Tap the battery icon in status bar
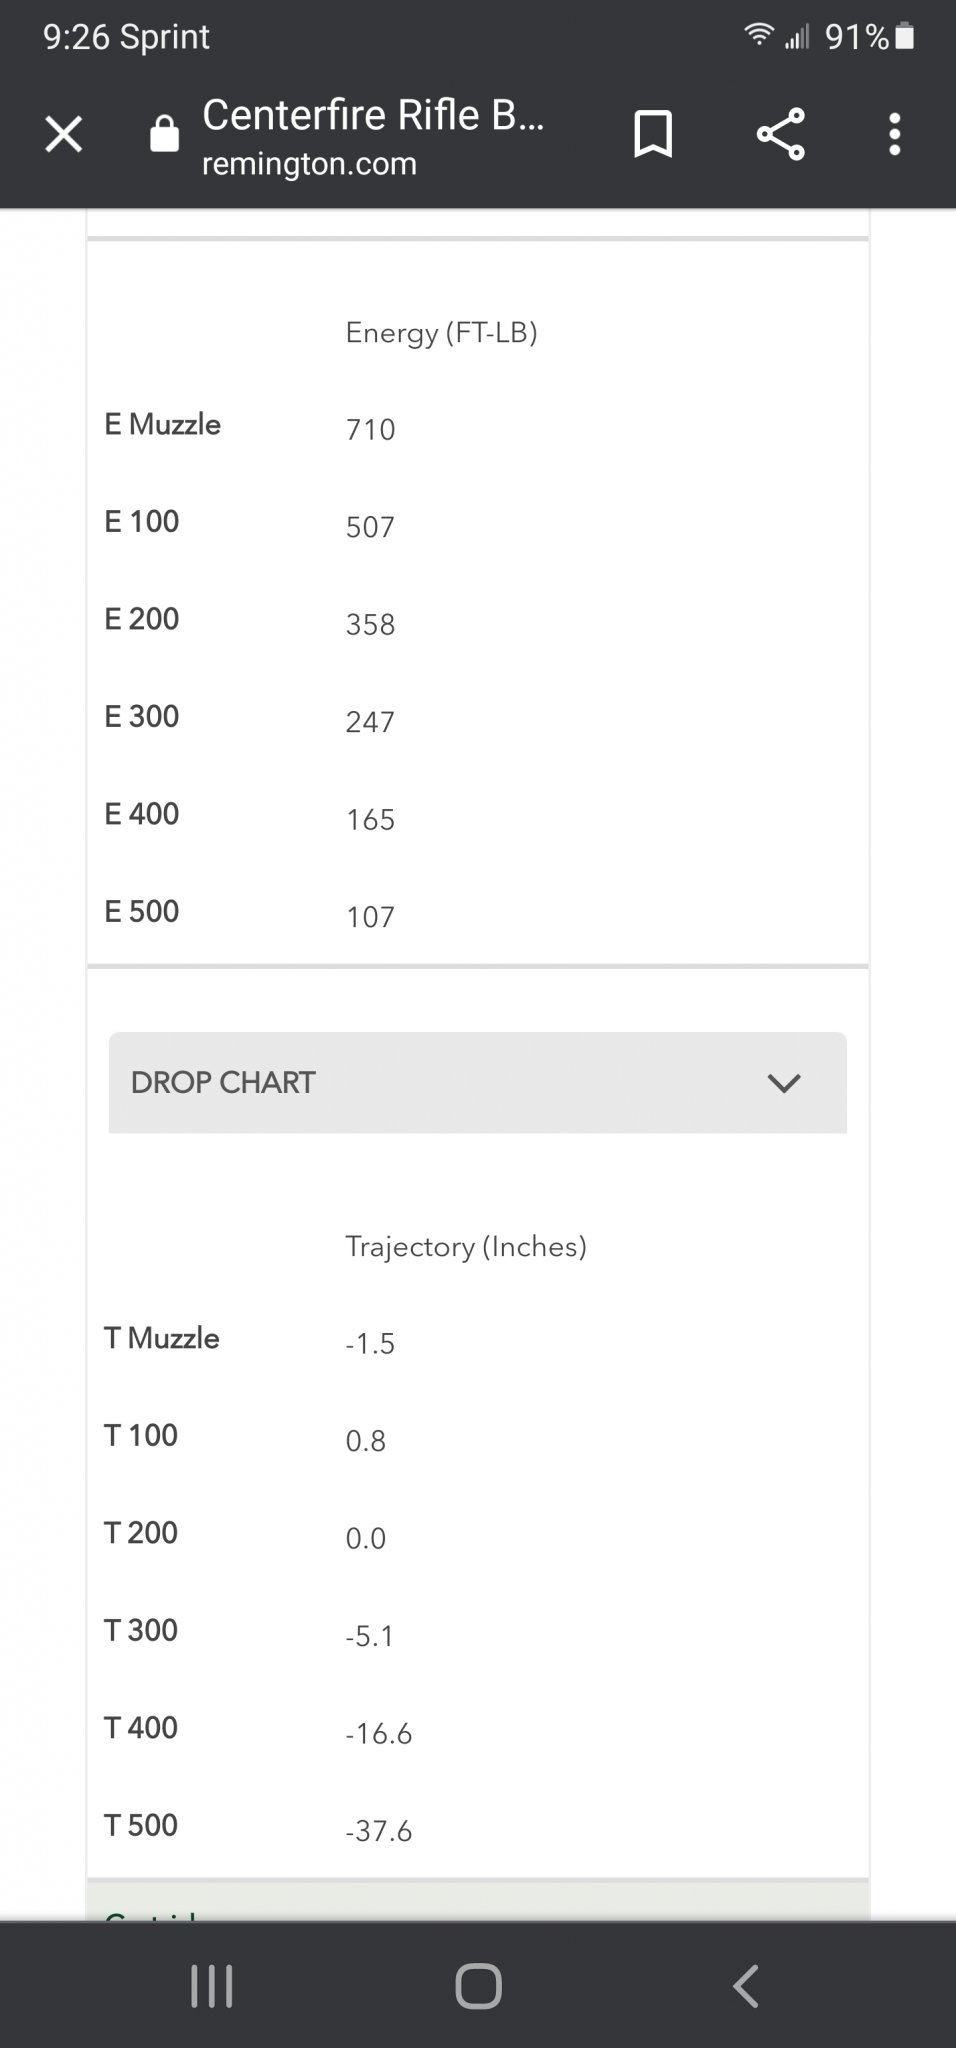Viewport: 956px width, 2048px height. pyautogui.click(x=905, y=37)
